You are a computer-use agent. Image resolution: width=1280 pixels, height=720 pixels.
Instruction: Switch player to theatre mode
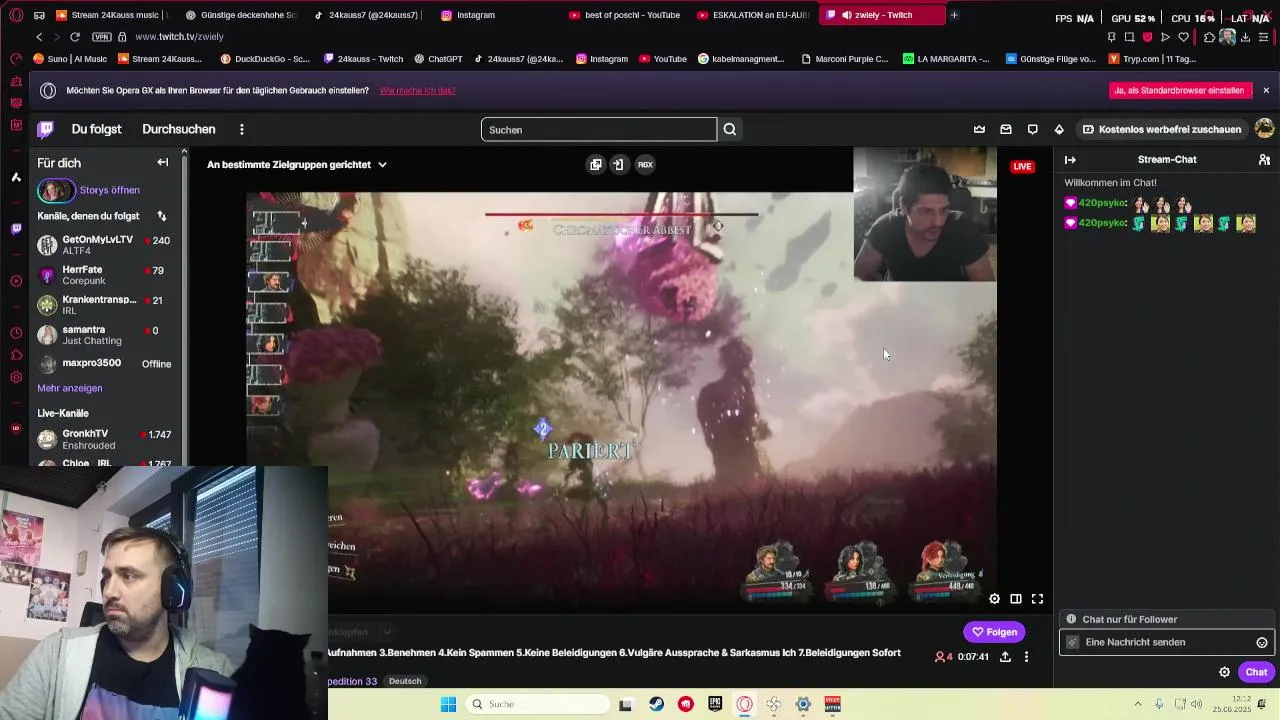1016,599
